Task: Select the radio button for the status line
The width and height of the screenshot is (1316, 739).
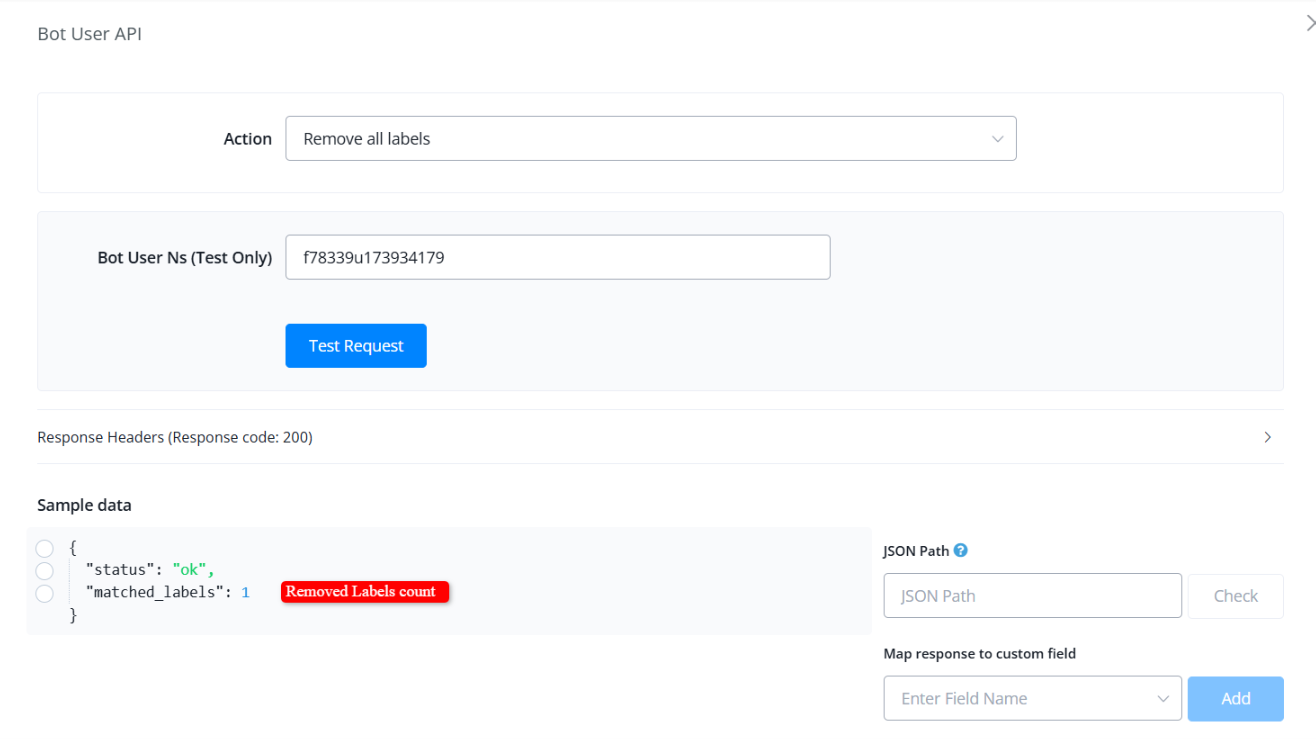Action: (44, 570)
